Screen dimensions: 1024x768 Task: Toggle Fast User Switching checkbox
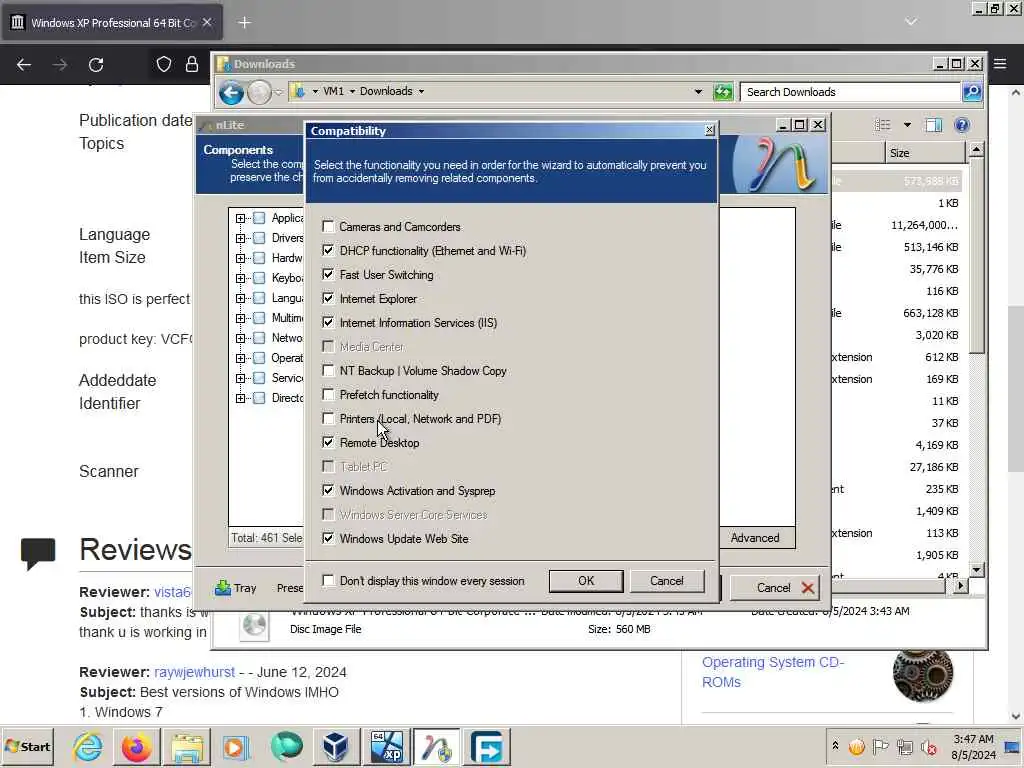tap(328, 275)
